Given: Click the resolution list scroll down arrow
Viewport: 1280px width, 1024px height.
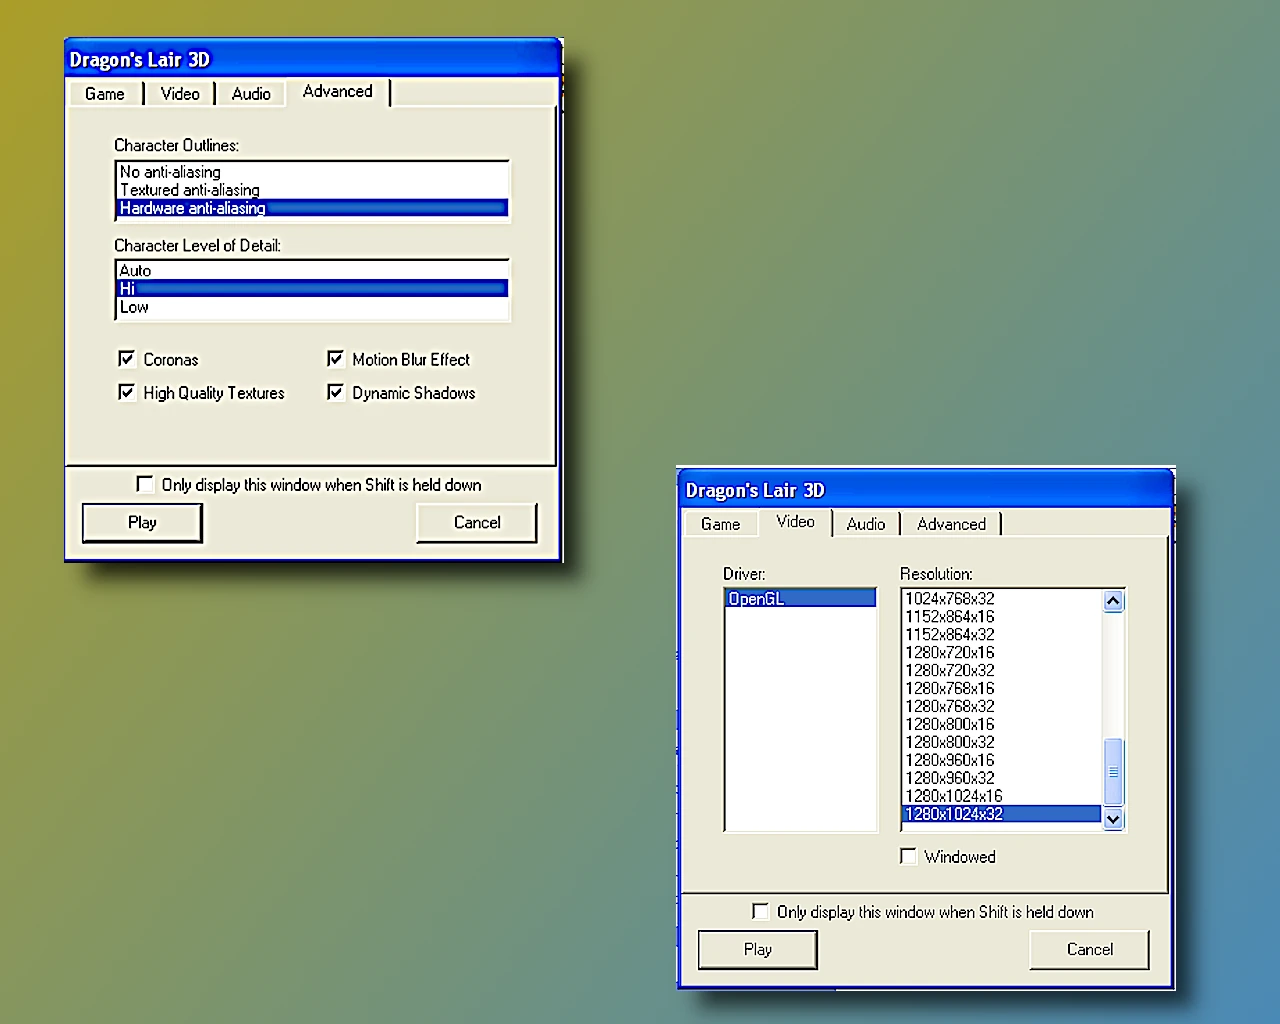Looking at the screenshot, I should tap(1113, 818).
